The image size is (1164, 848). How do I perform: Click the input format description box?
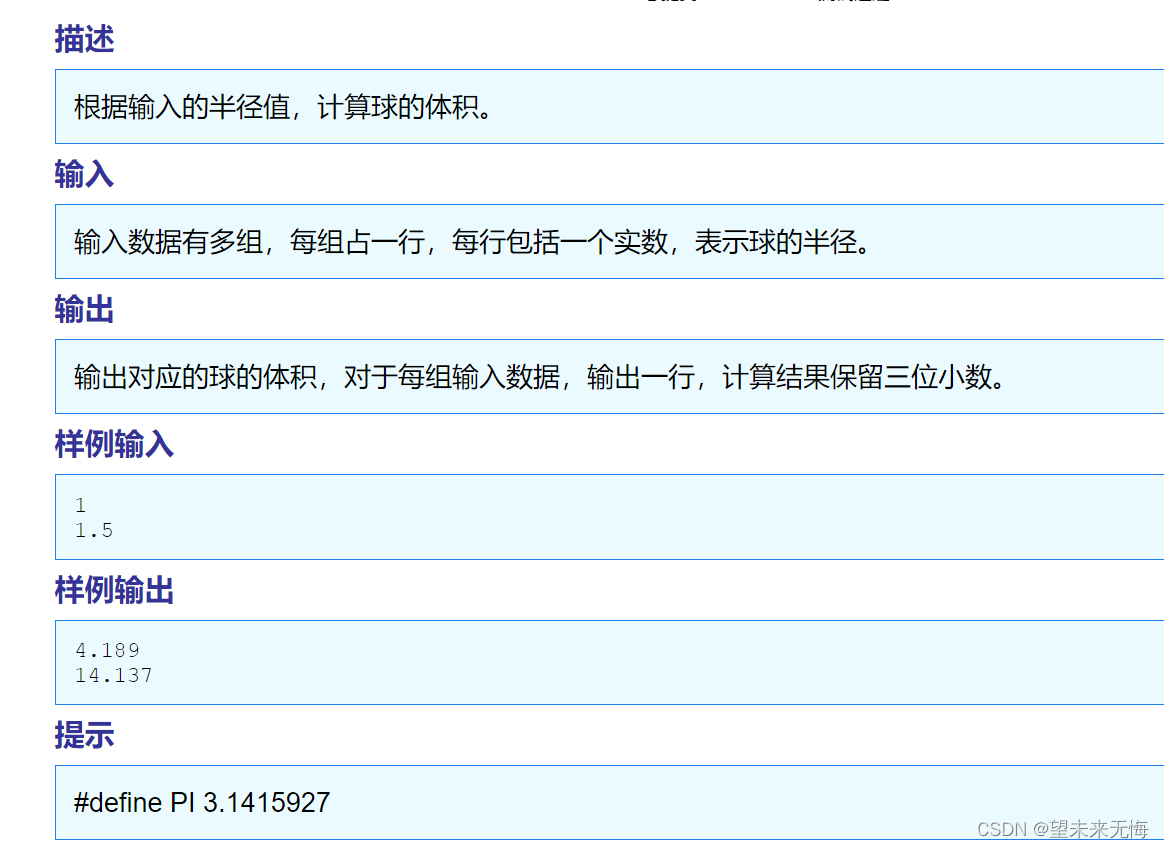[600, 241]
